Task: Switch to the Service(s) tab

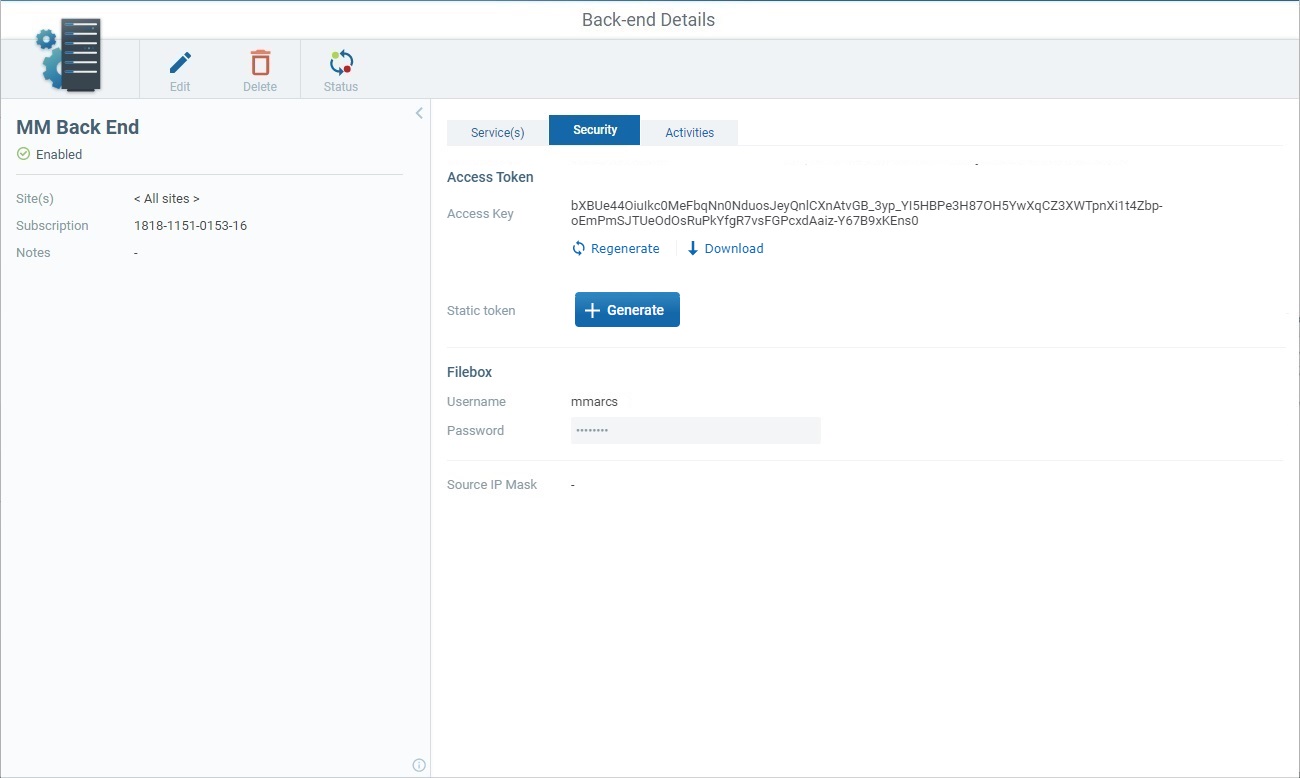Action: click(x=497, y=131)
